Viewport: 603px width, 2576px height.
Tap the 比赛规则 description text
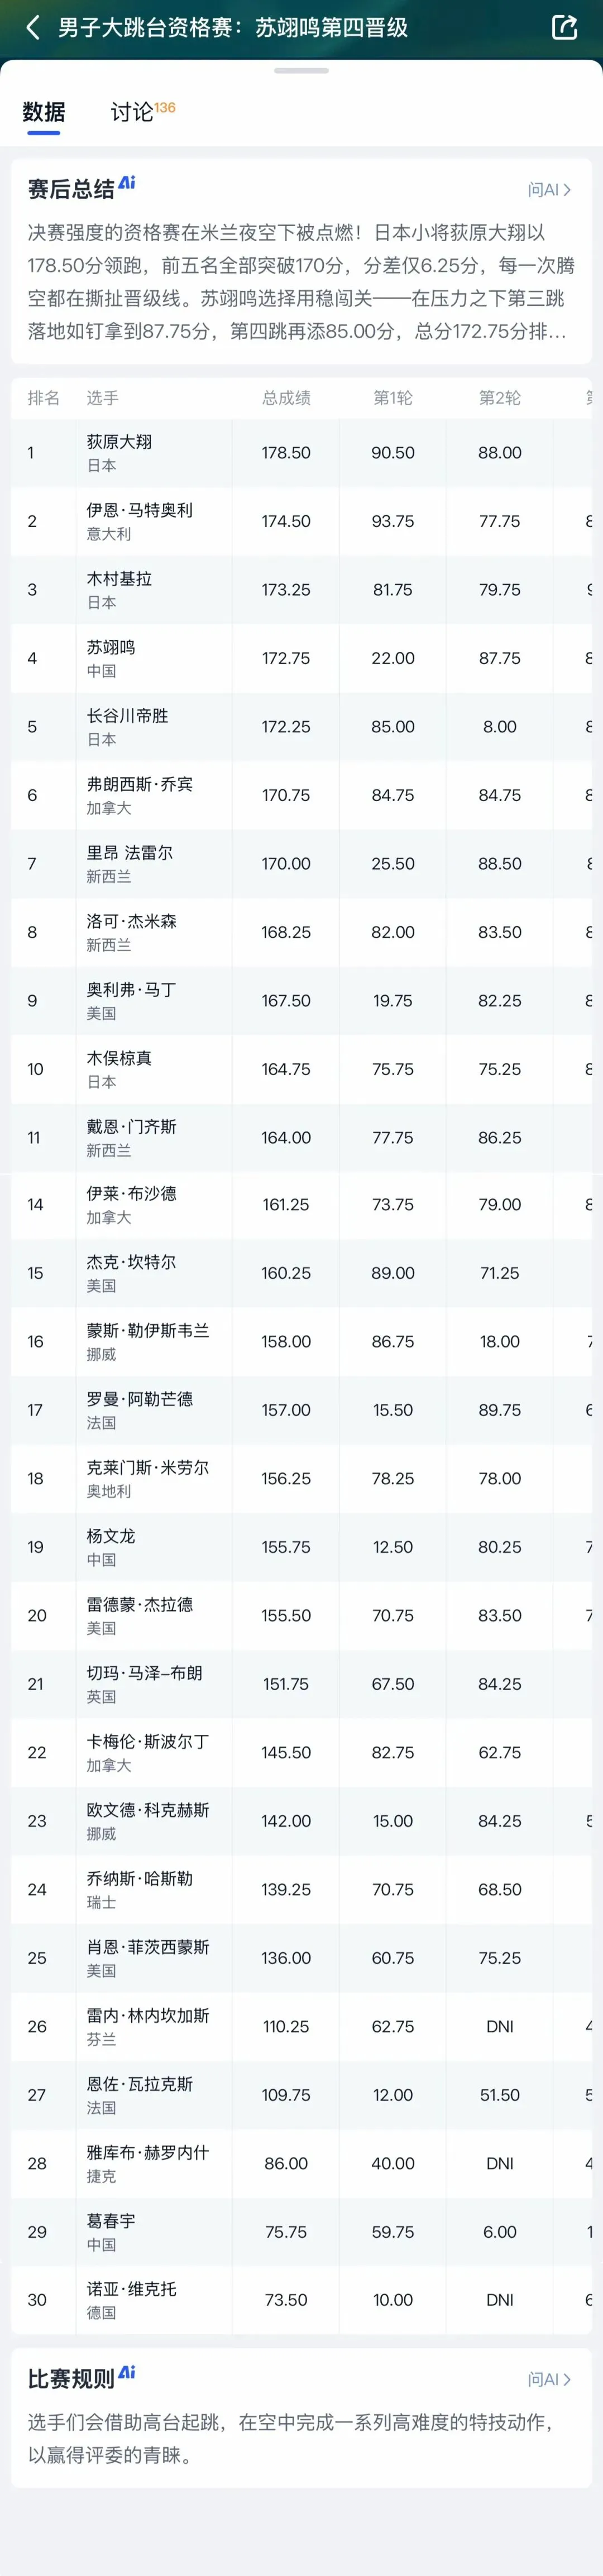[290, 2438]
